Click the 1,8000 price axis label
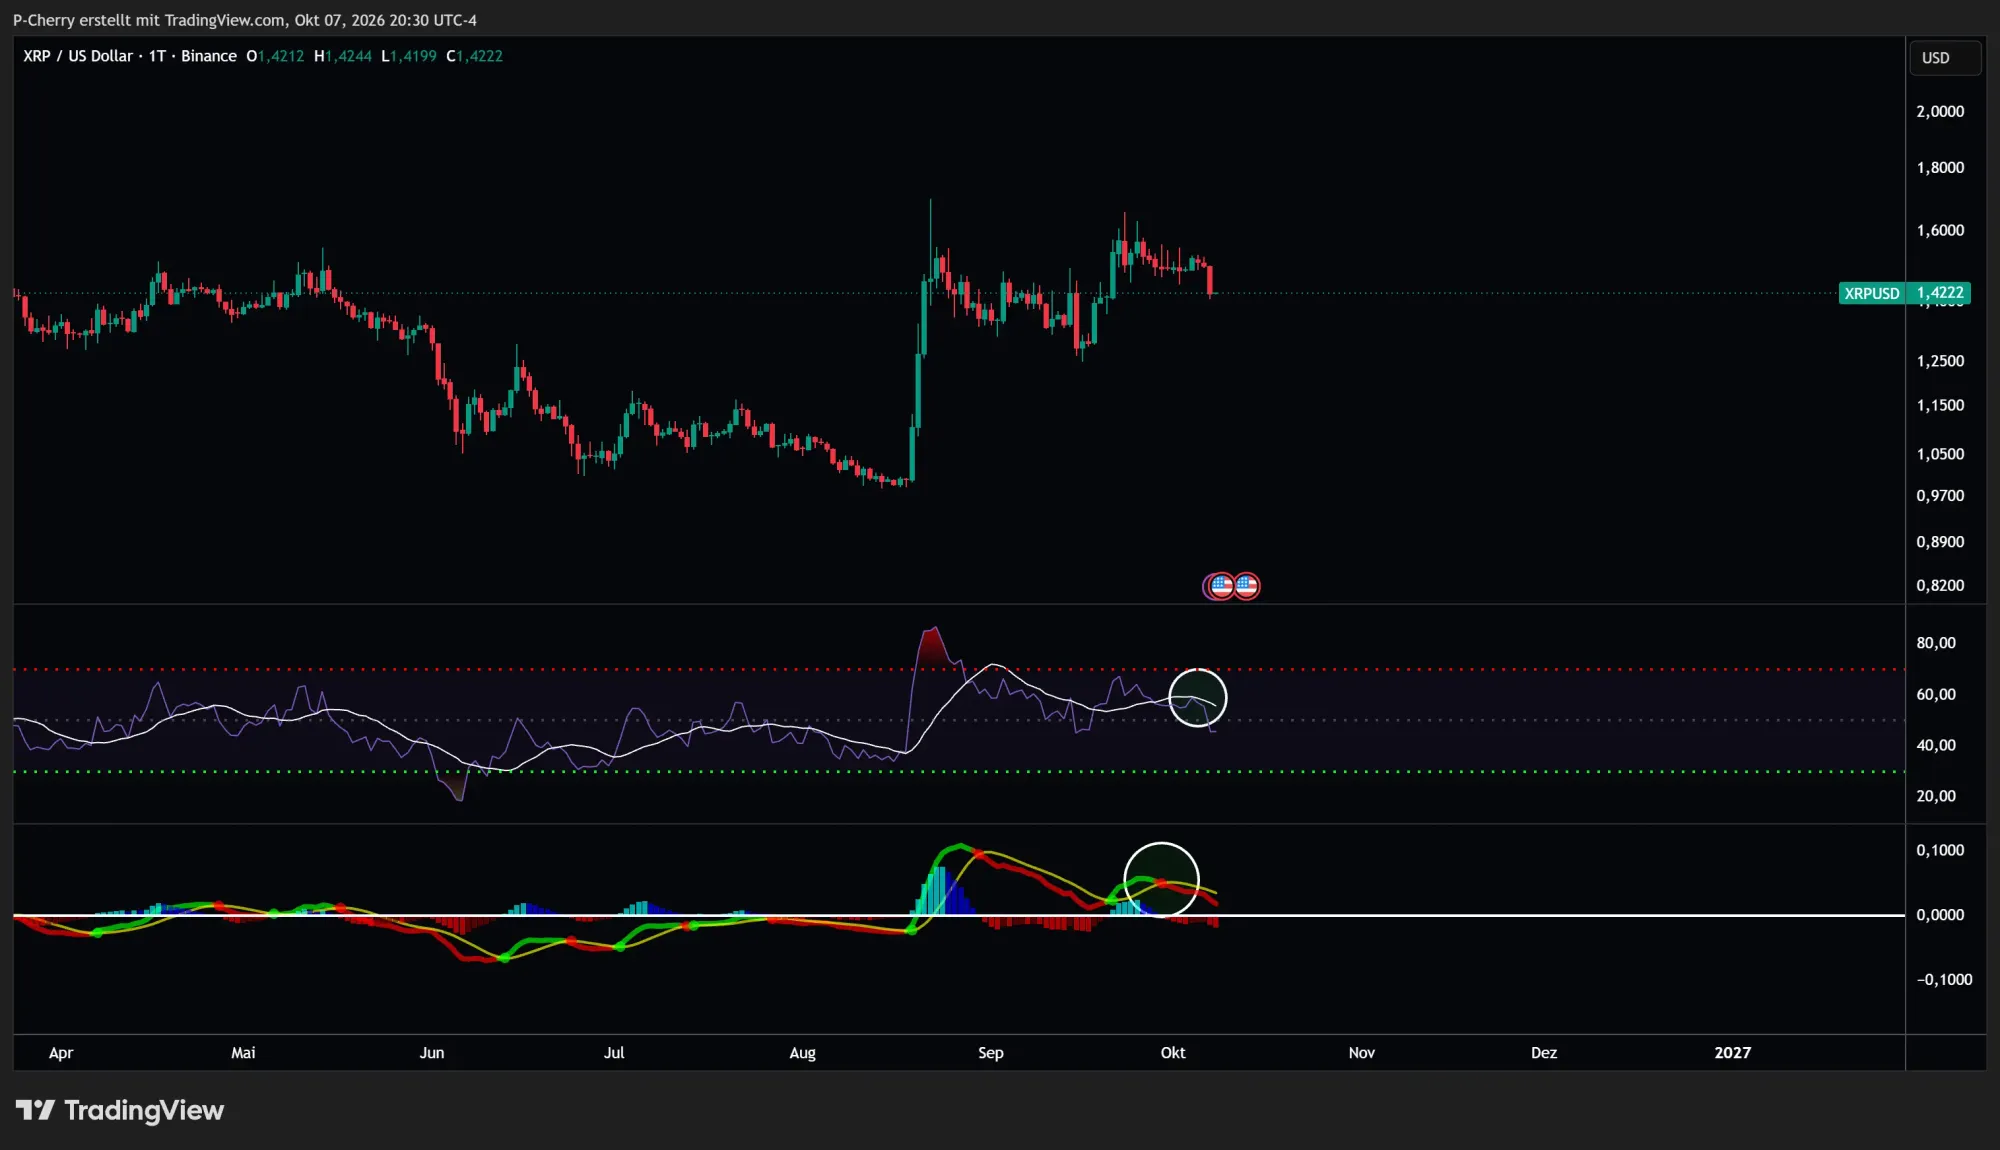 [x=1940, y=167]
